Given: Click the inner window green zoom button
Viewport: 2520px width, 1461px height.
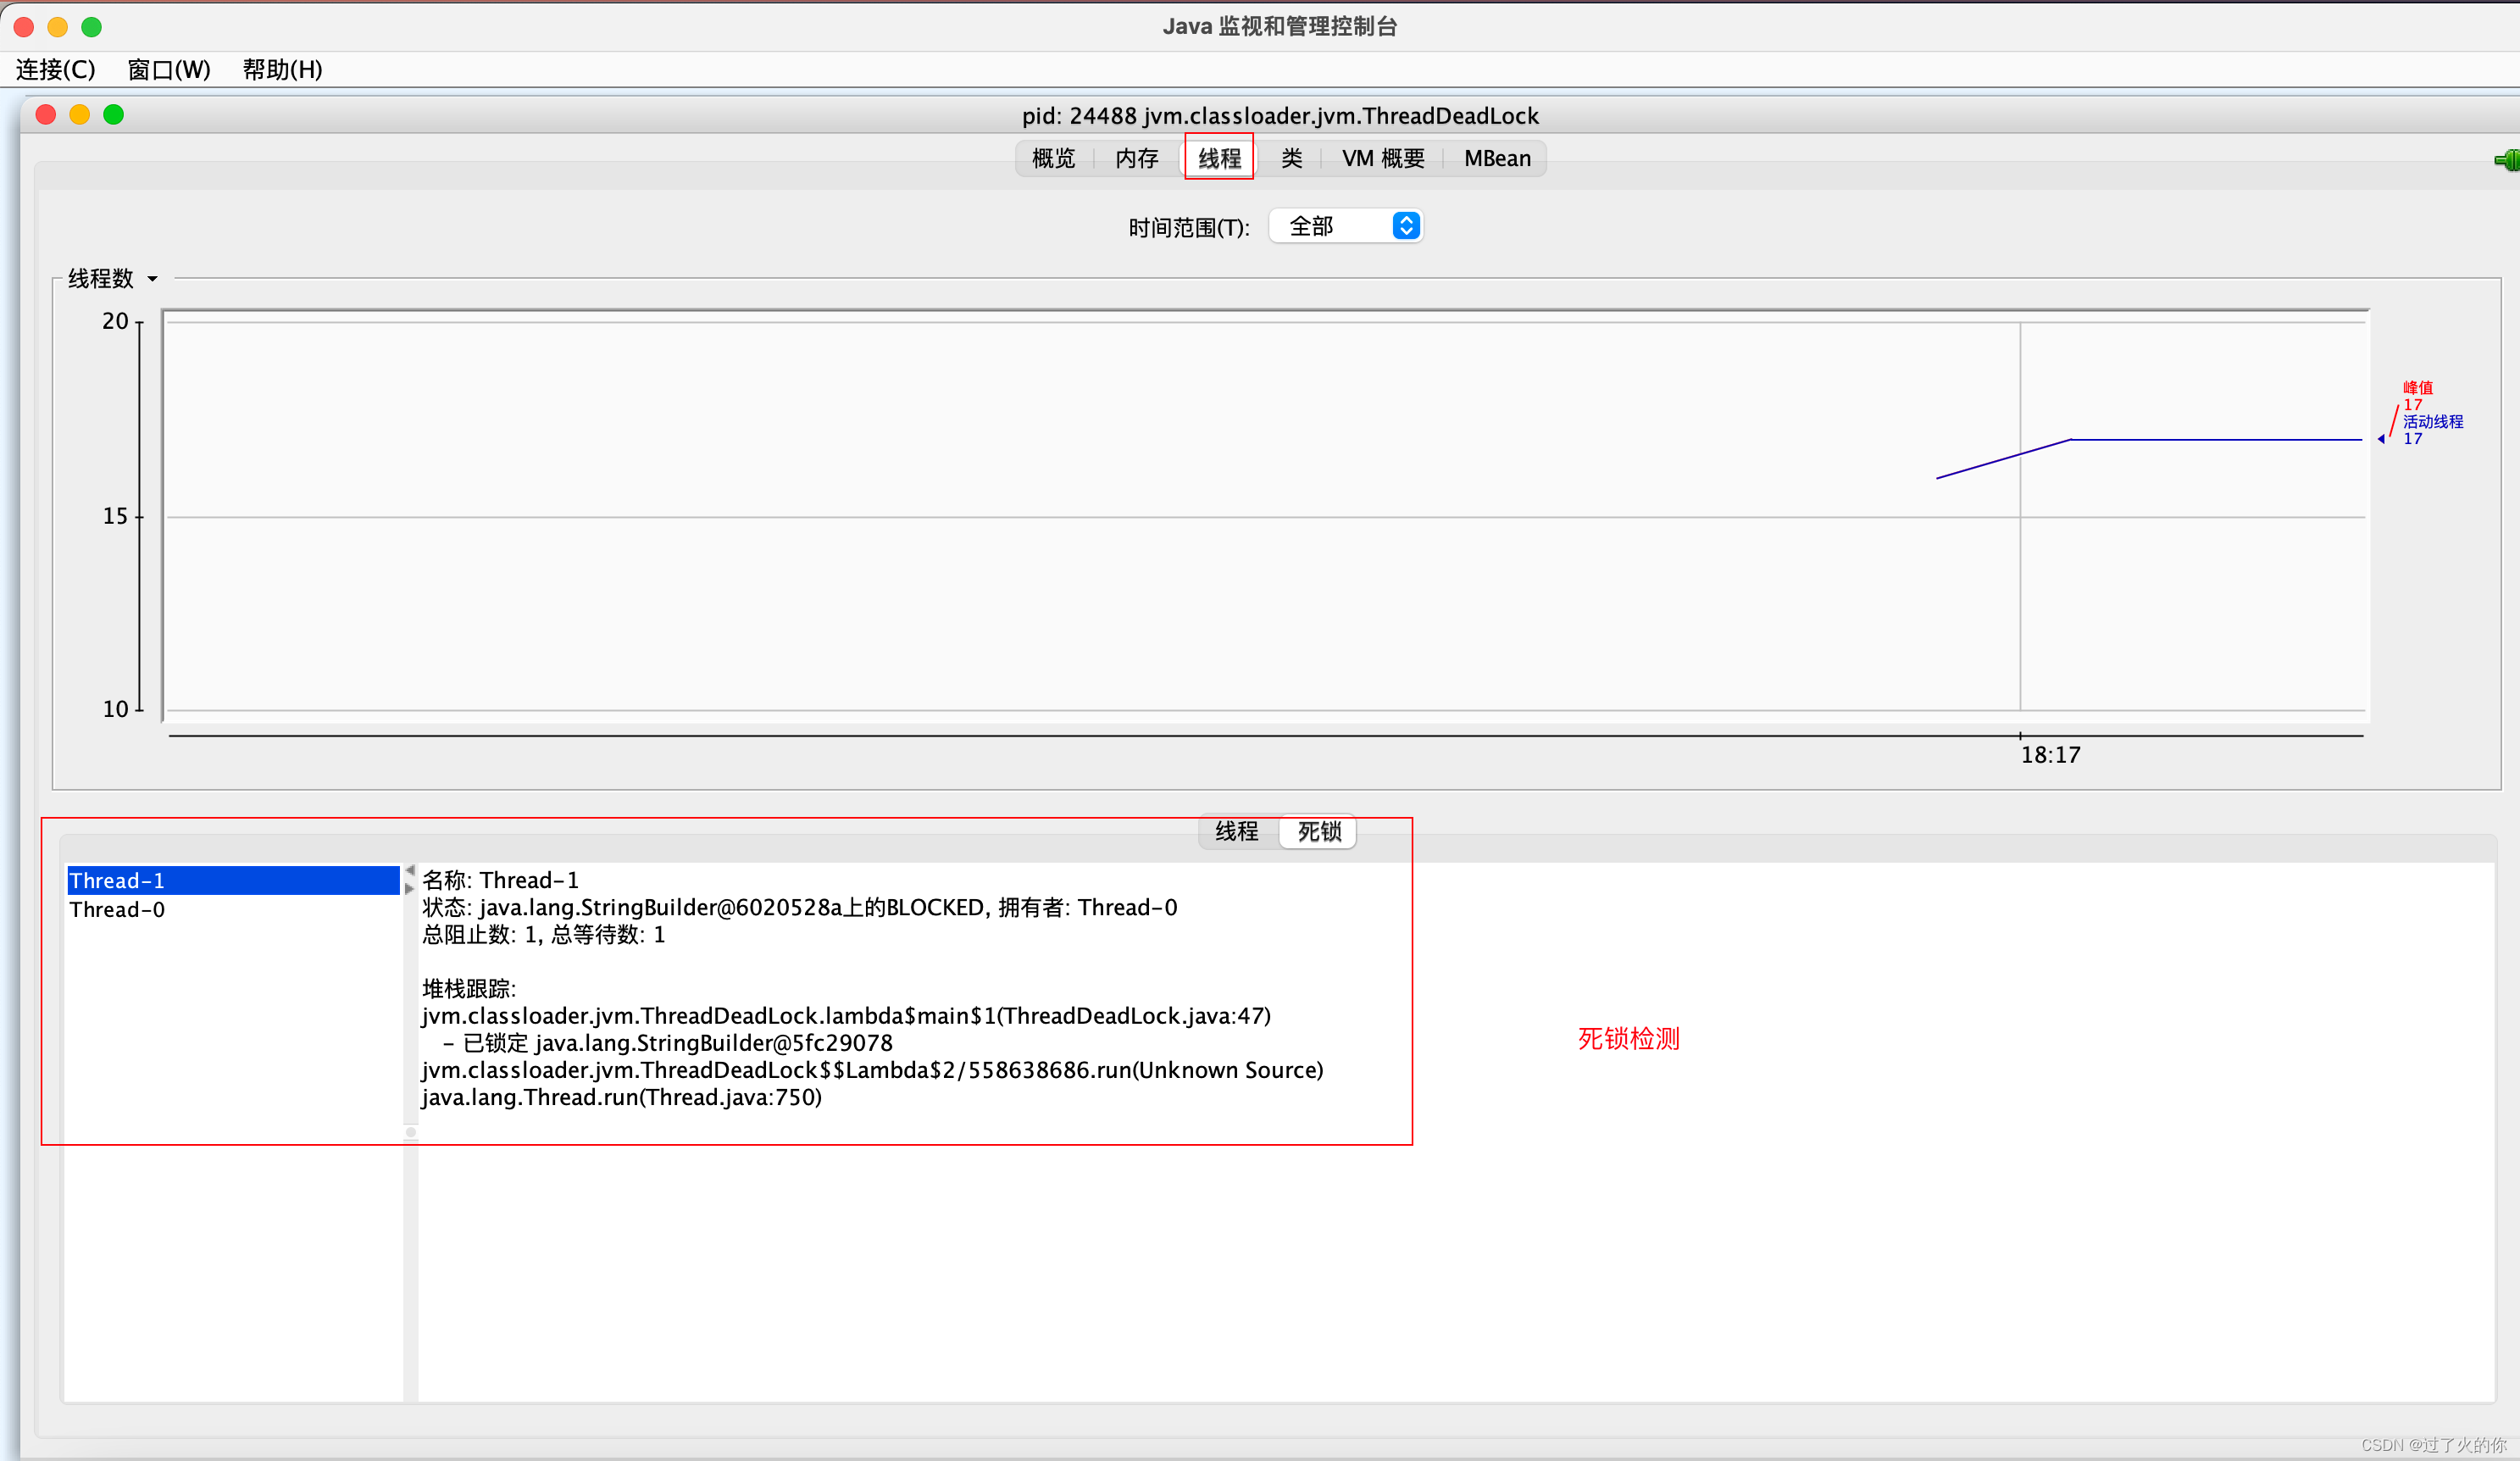Looking at the screenshot, I should (x=114, y=115).
